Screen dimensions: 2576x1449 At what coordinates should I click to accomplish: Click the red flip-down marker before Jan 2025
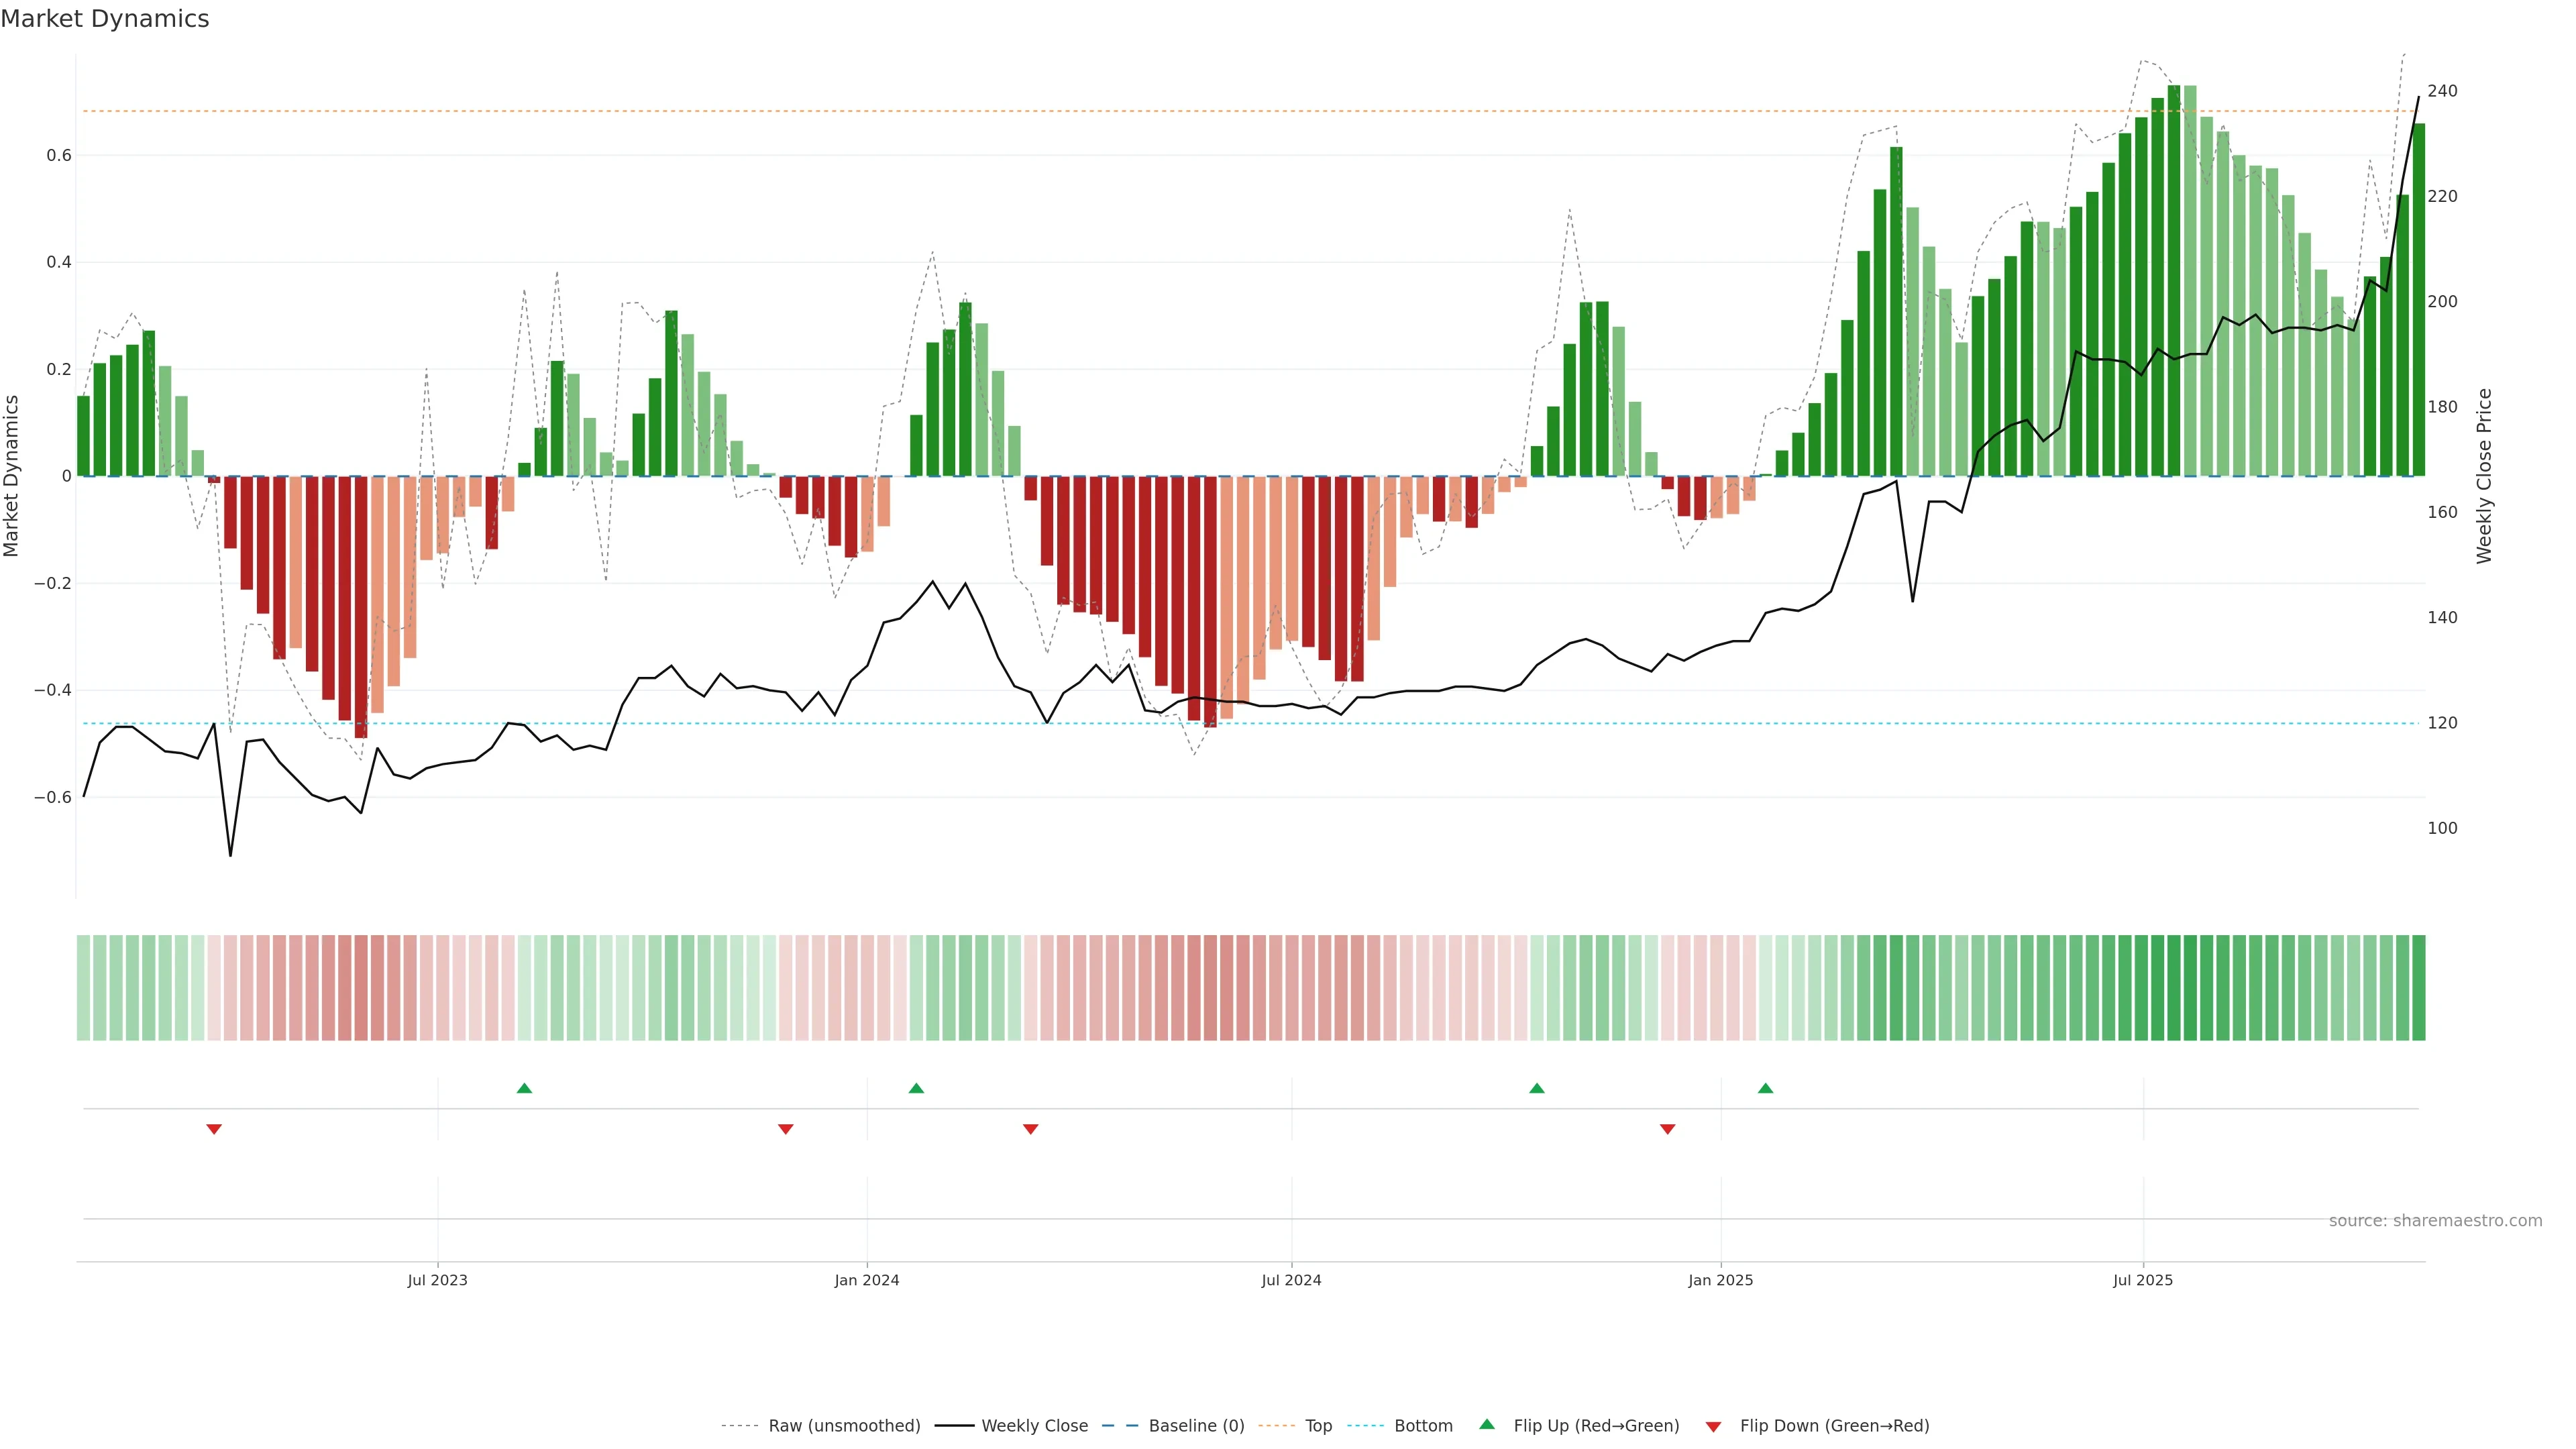pos(1667,1129)
